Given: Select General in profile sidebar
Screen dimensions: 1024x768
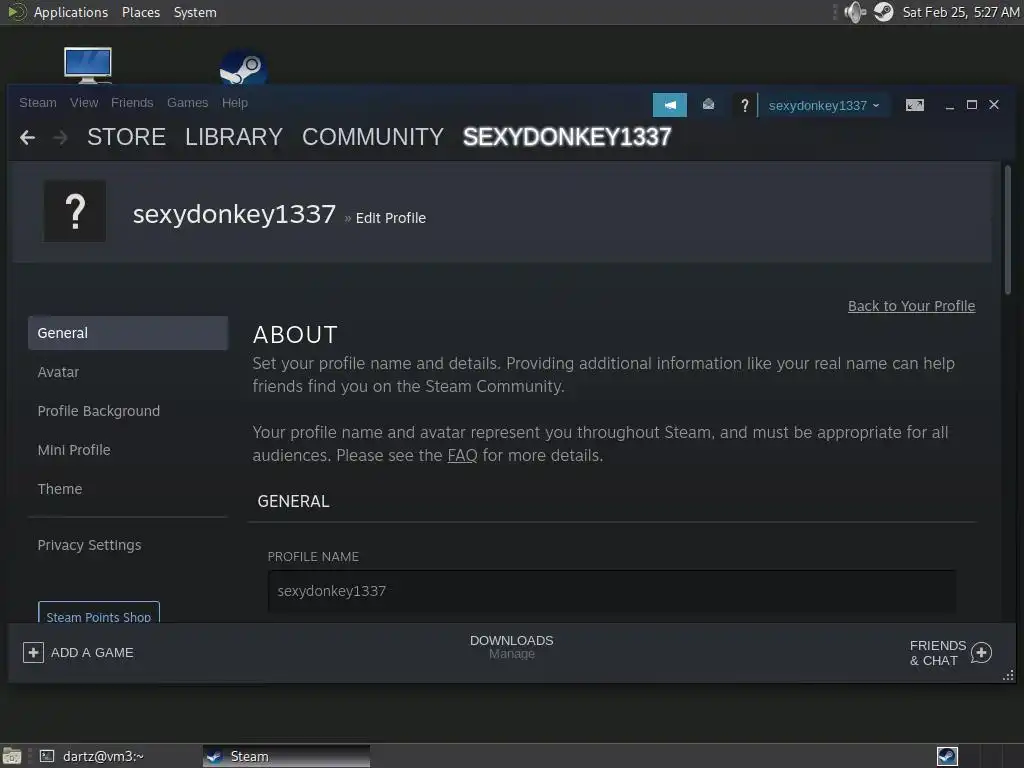Looking at the screenshot, I should pos(128,333).
